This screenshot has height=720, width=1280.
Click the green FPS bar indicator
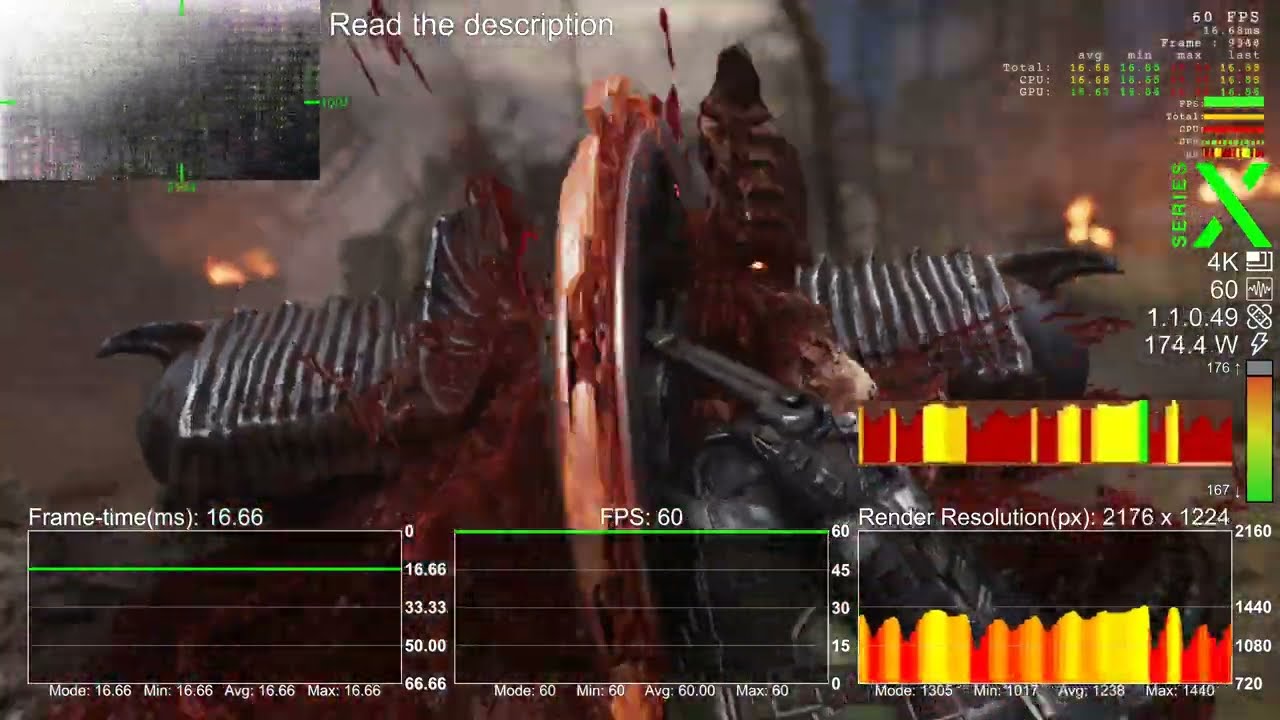click(1234, 103)
